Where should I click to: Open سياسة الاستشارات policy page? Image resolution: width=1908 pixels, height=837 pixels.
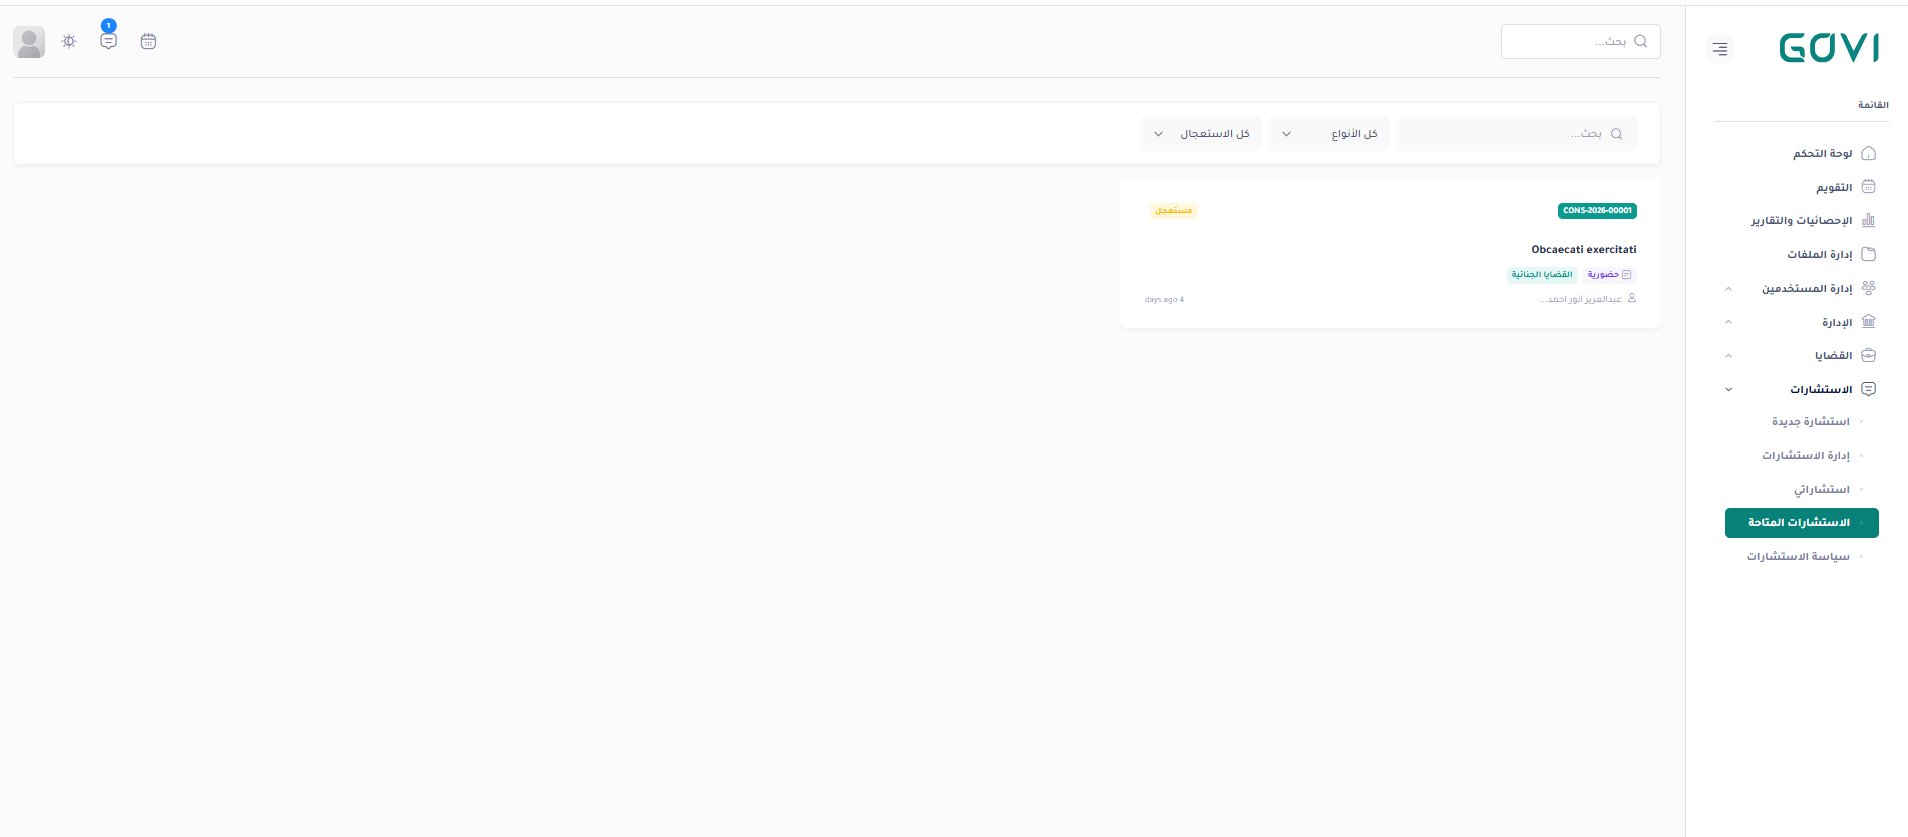pos(1798,557)
